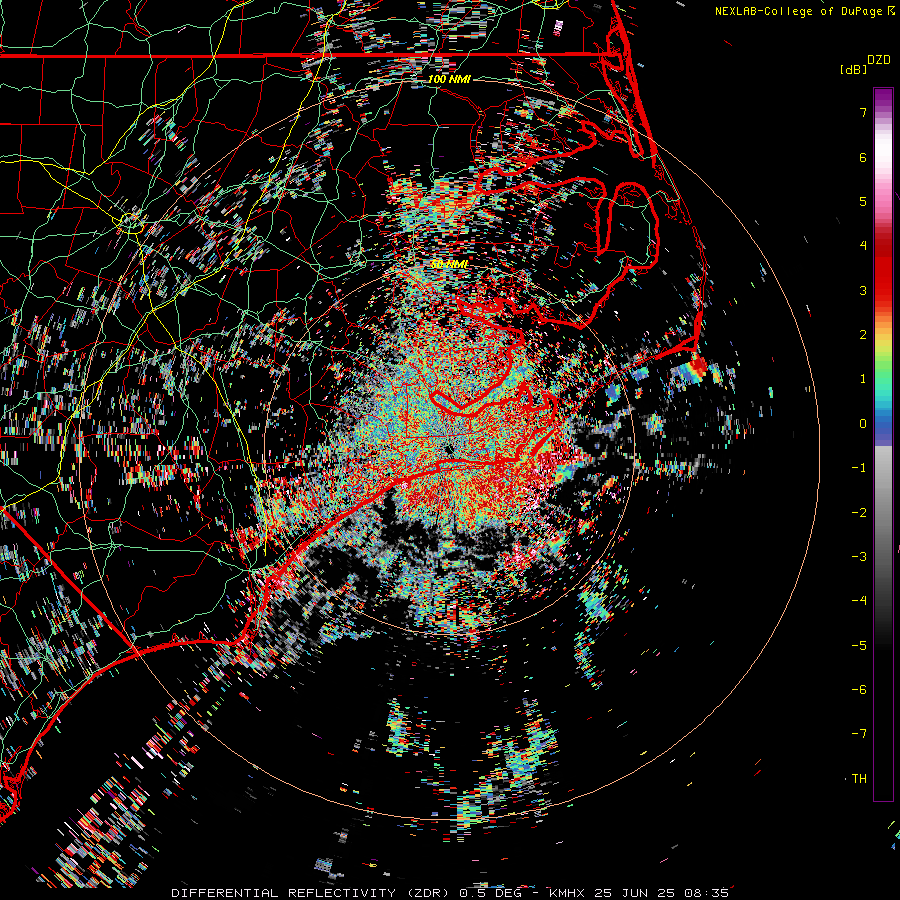The width and height of the screenshot is (900, 900).
Task: Click the -3 value on the color scale
Action: pyautogui.click(x=859, y=556)
